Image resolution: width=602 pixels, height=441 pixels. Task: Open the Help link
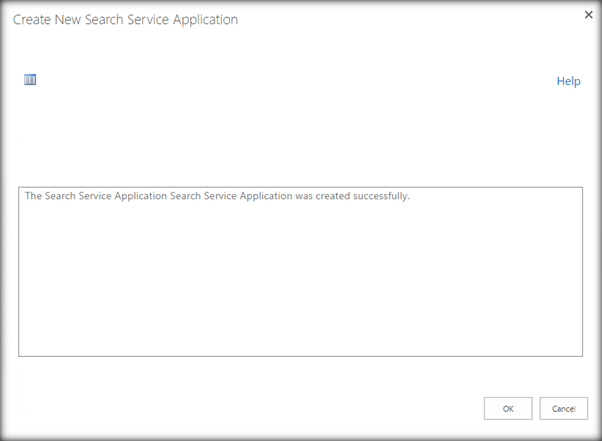point(568,81)
